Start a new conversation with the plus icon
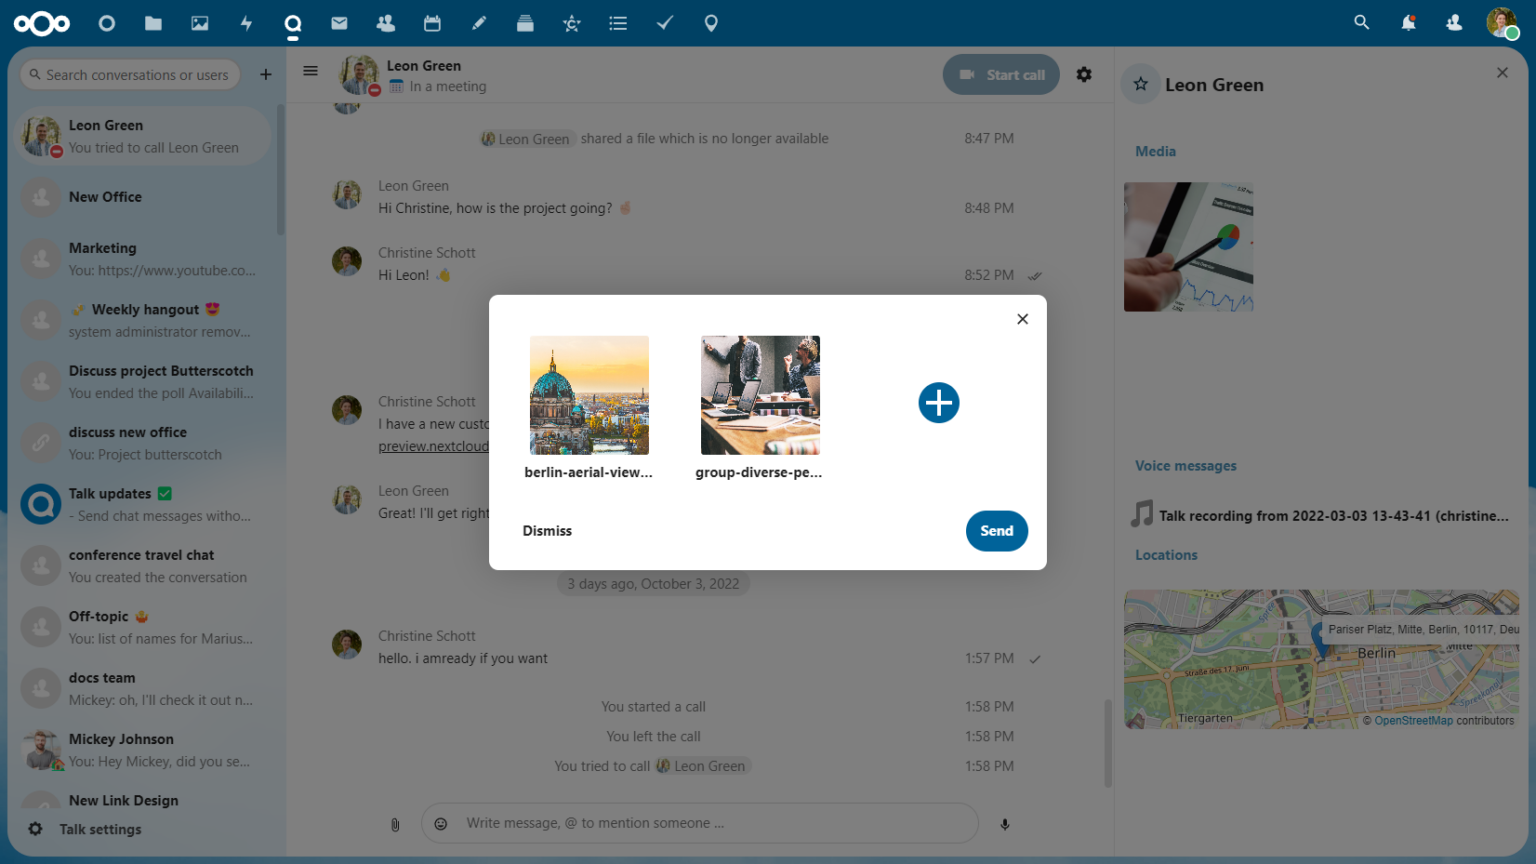This screenshot has height=864, width=1536. tap(266, 74)
